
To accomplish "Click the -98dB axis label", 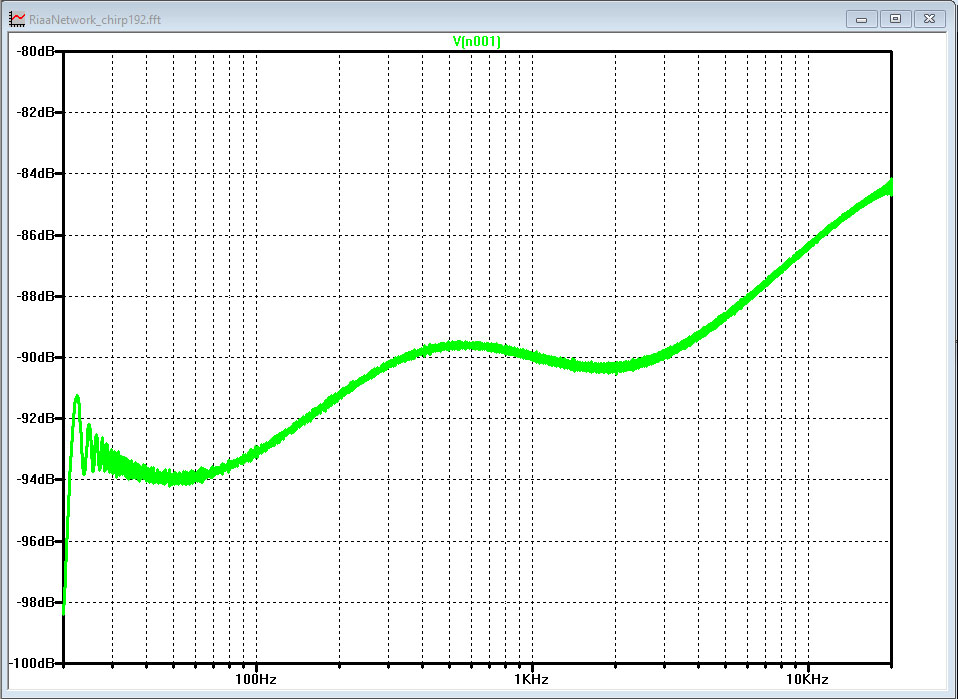I will tap(35, 602).
